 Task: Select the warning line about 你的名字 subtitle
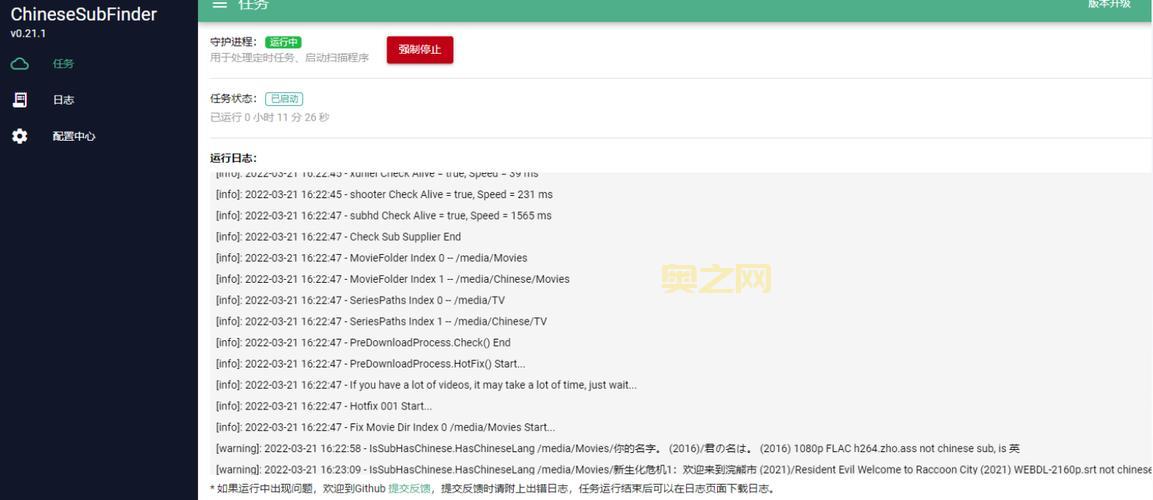[x=618, y=449]
